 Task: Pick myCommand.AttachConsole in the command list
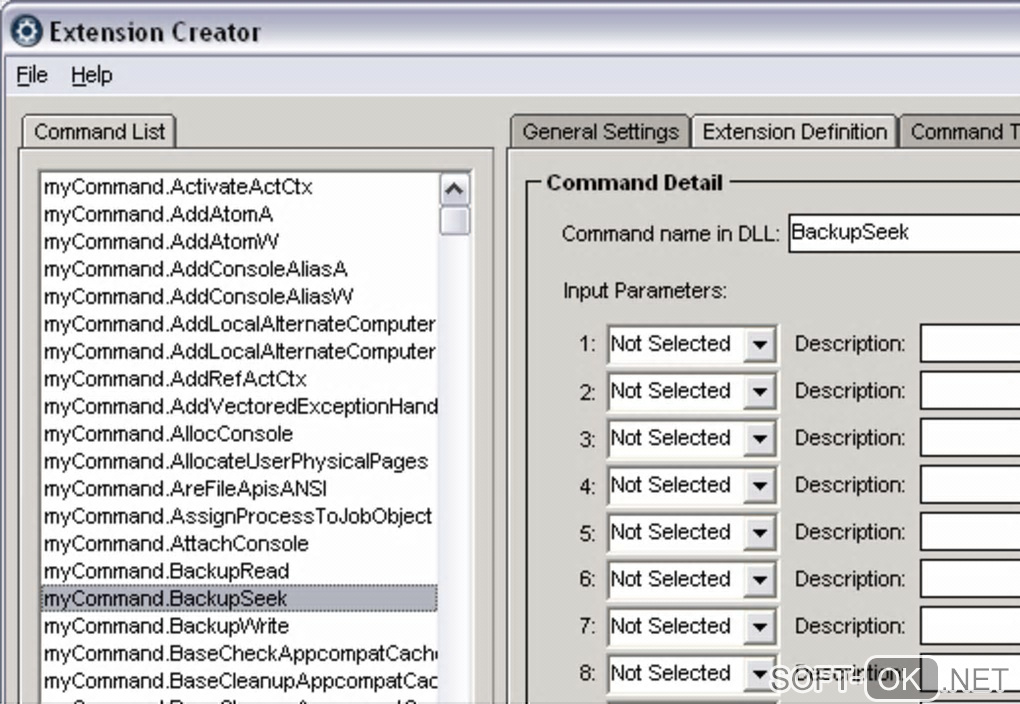(176, 544)
